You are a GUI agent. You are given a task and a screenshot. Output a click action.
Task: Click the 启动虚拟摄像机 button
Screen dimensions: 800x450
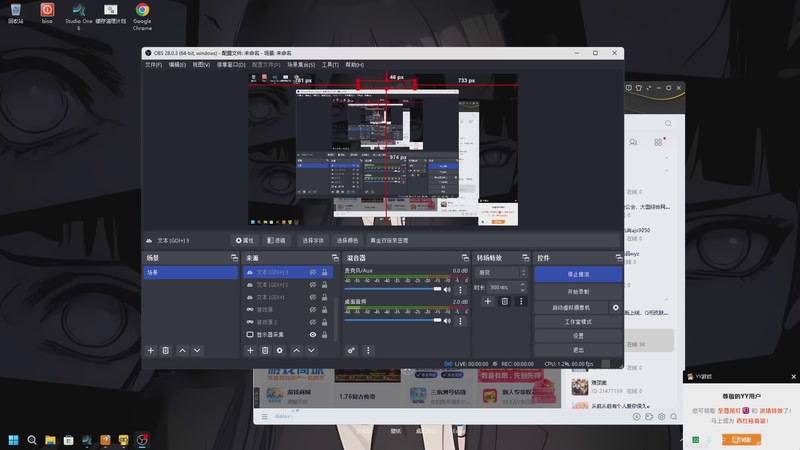[571, 308]
